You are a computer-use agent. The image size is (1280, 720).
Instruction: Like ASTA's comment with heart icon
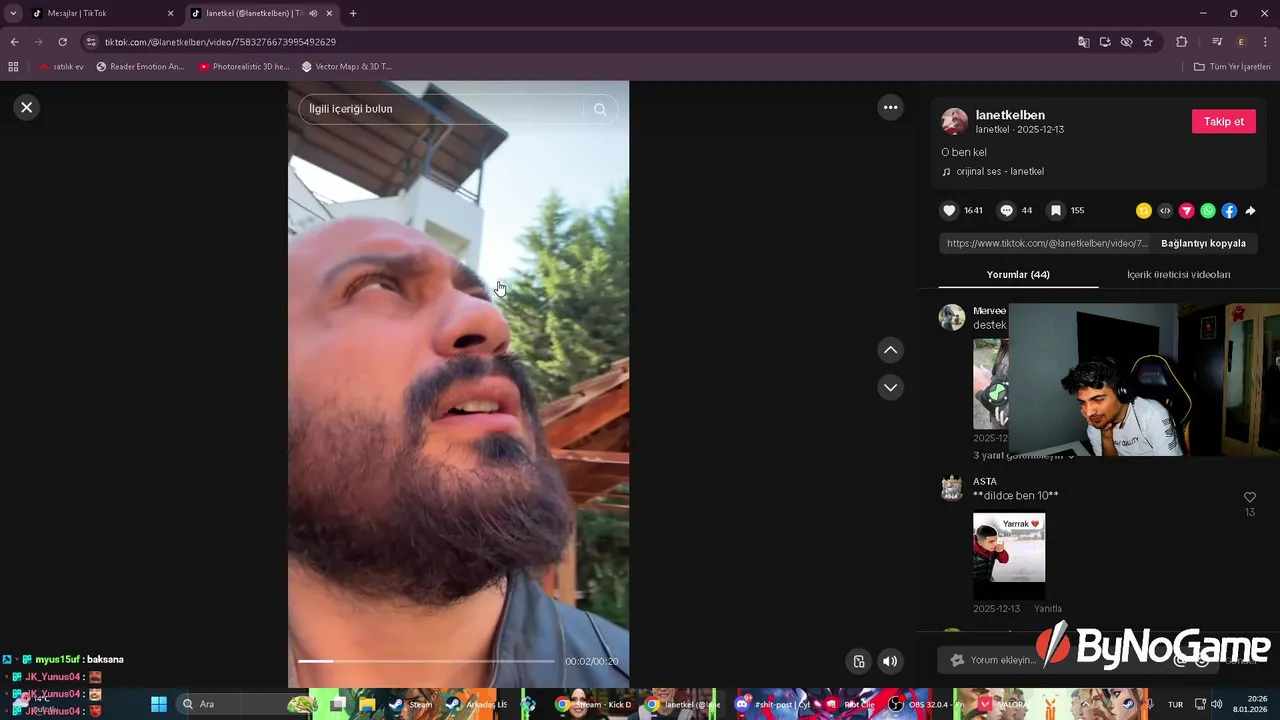[1249, 497]
